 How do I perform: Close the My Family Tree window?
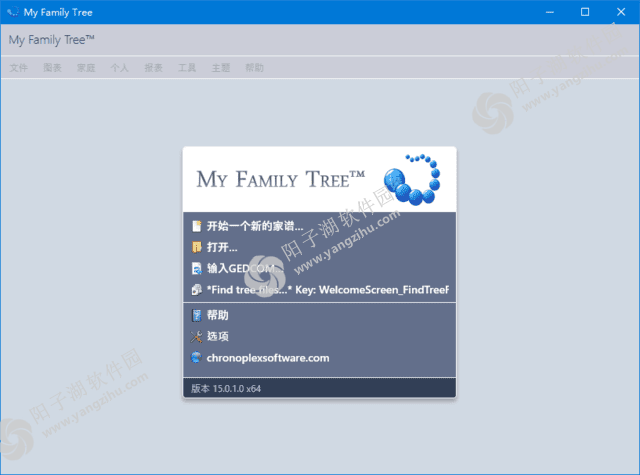click(x=621, y=12)
